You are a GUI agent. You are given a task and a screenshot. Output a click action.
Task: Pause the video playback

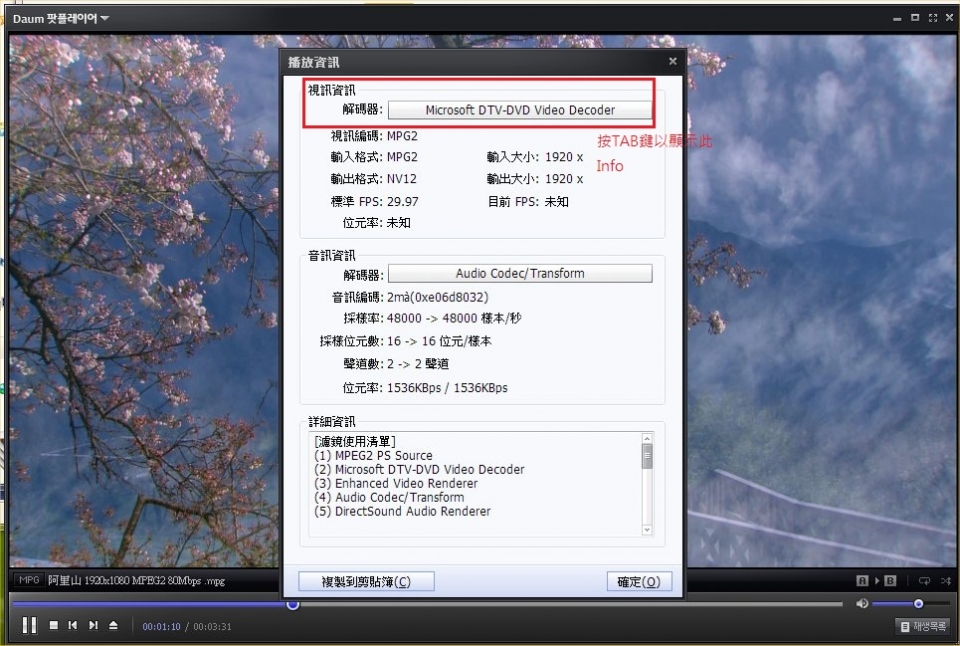(x=29, y=625)
